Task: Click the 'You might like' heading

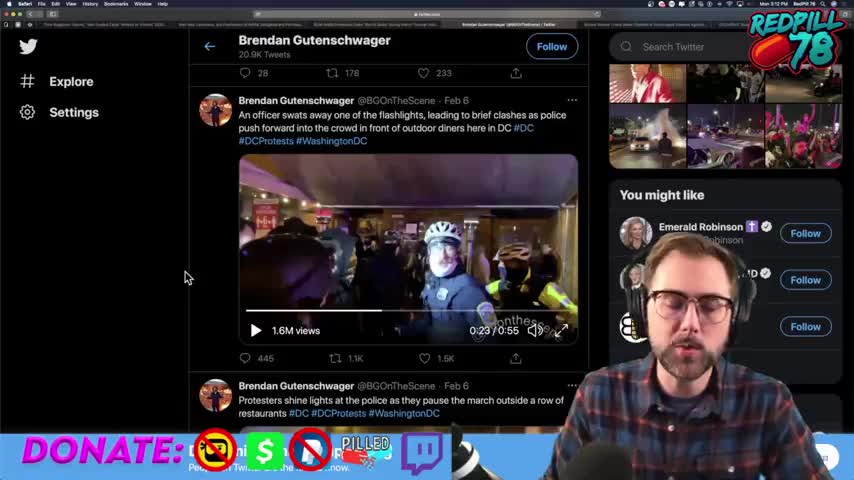Action: click(662, 195)
